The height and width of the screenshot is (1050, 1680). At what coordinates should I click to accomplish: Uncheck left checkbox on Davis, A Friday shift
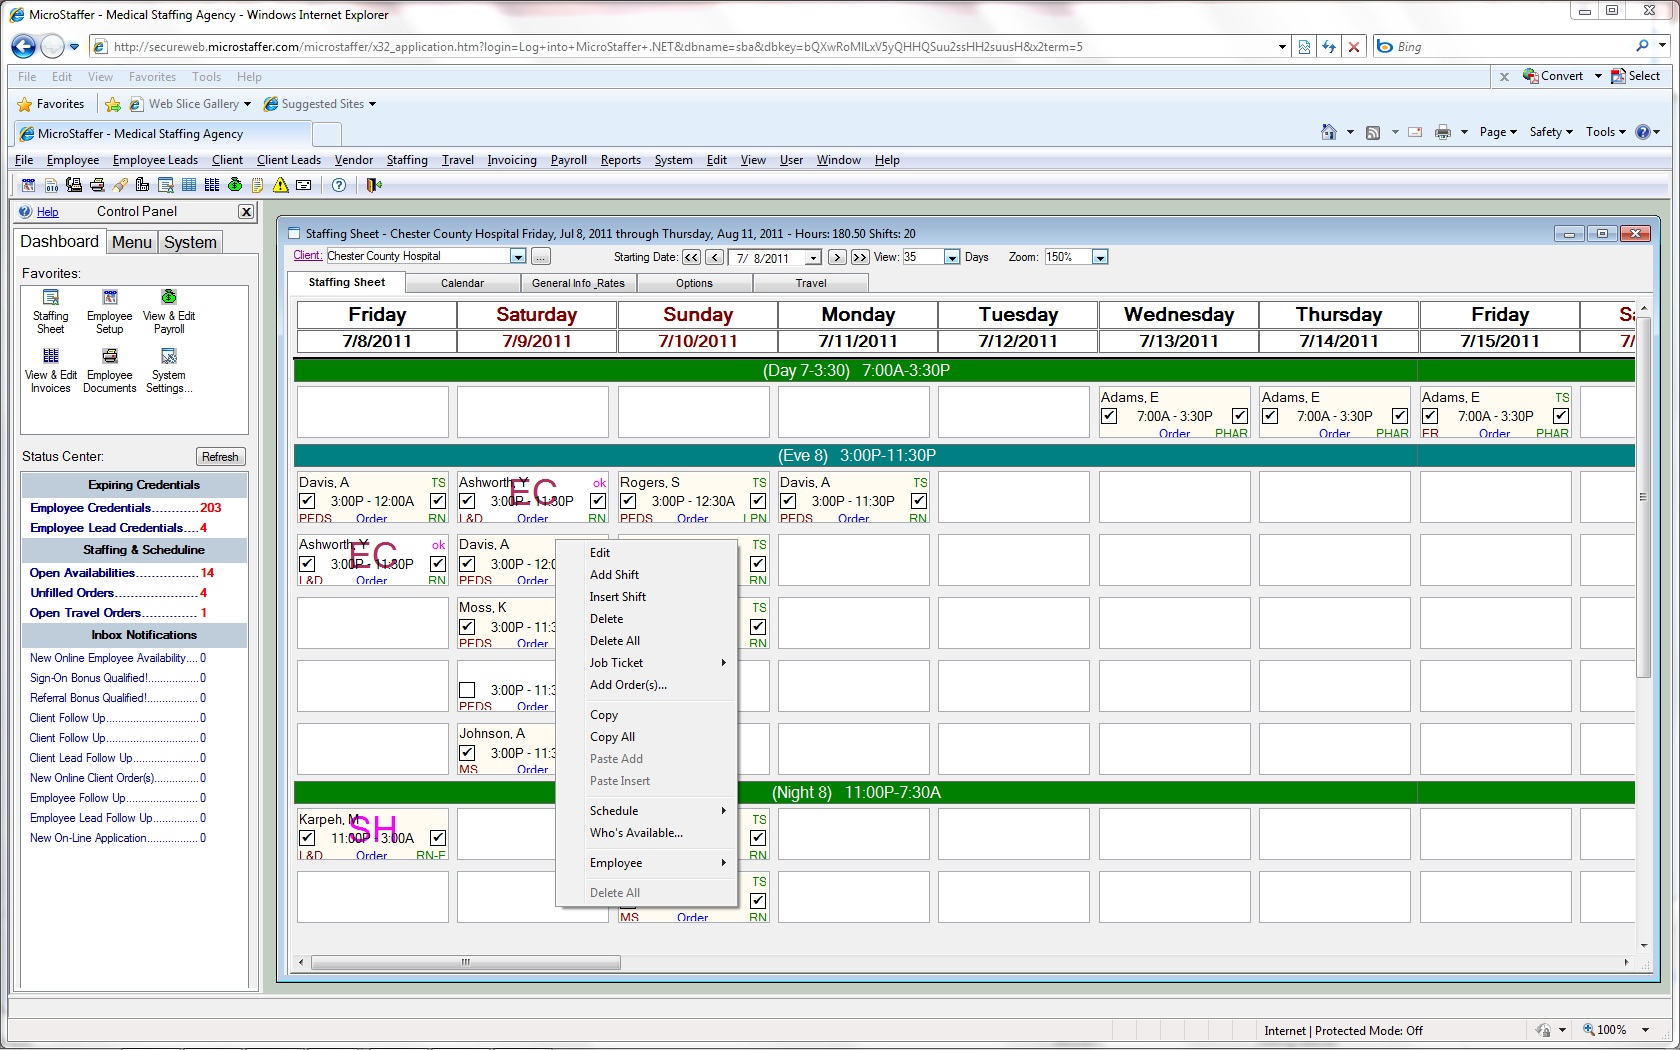307,501
